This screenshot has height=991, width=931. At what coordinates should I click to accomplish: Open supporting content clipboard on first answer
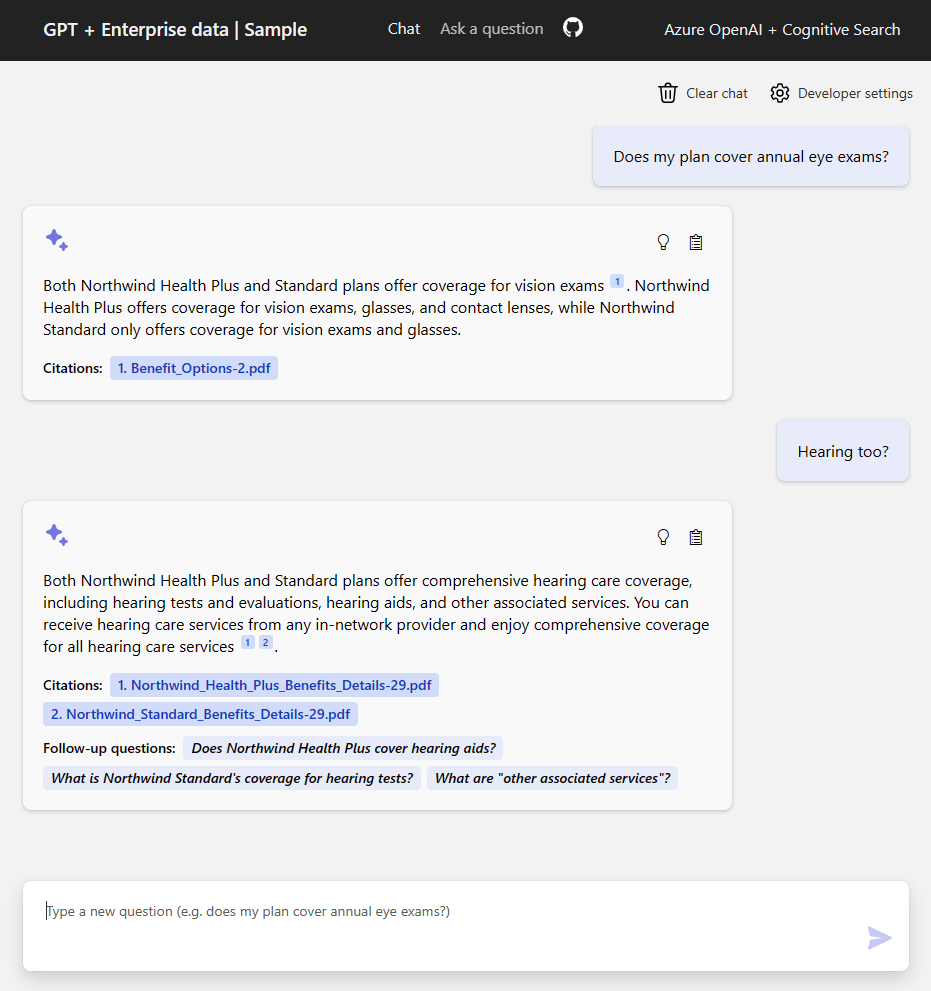point(696,241)
